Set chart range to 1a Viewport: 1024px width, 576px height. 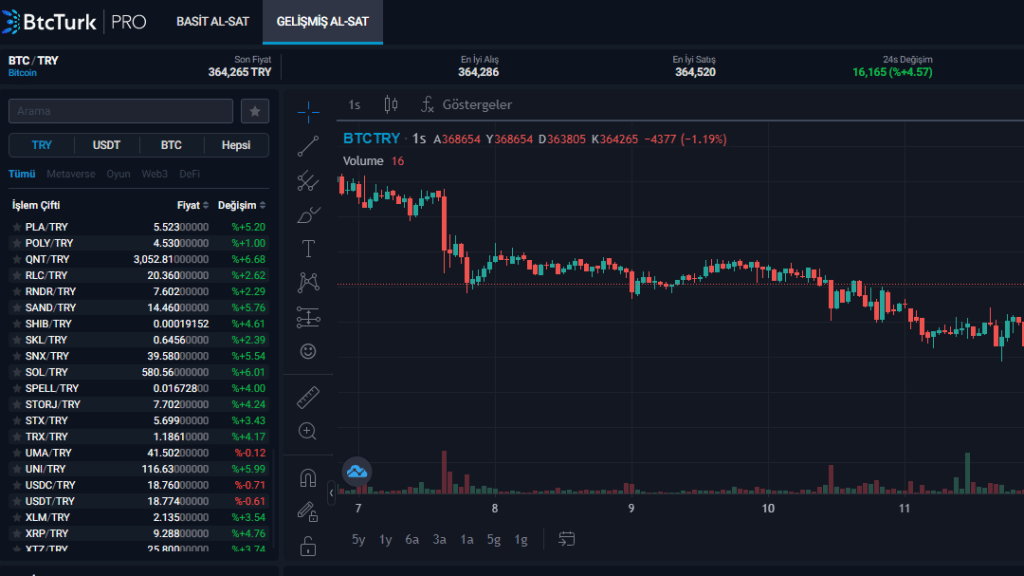click(x=467, y=539)
